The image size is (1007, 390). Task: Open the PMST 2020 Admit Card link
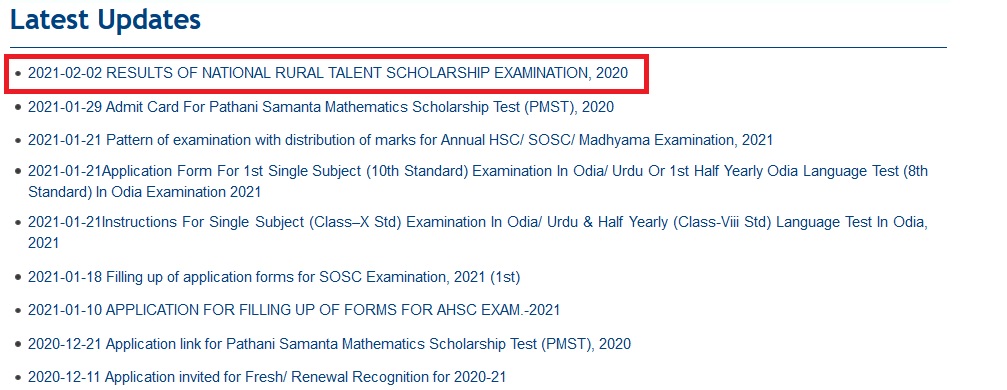click(320, 107)
